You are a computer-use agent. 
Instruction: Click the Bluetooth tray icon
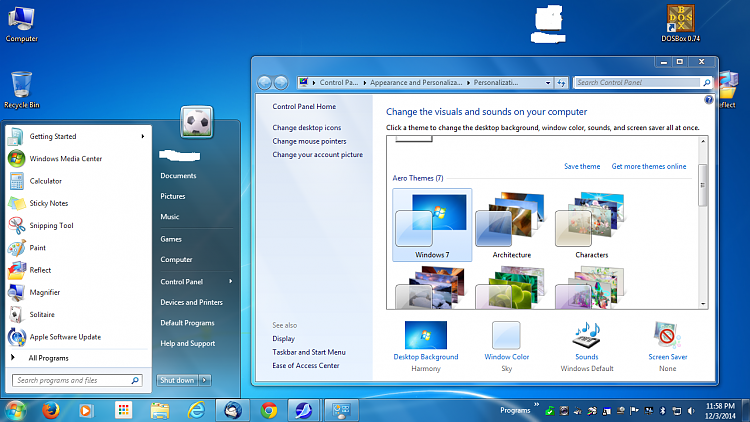[662, 411]
